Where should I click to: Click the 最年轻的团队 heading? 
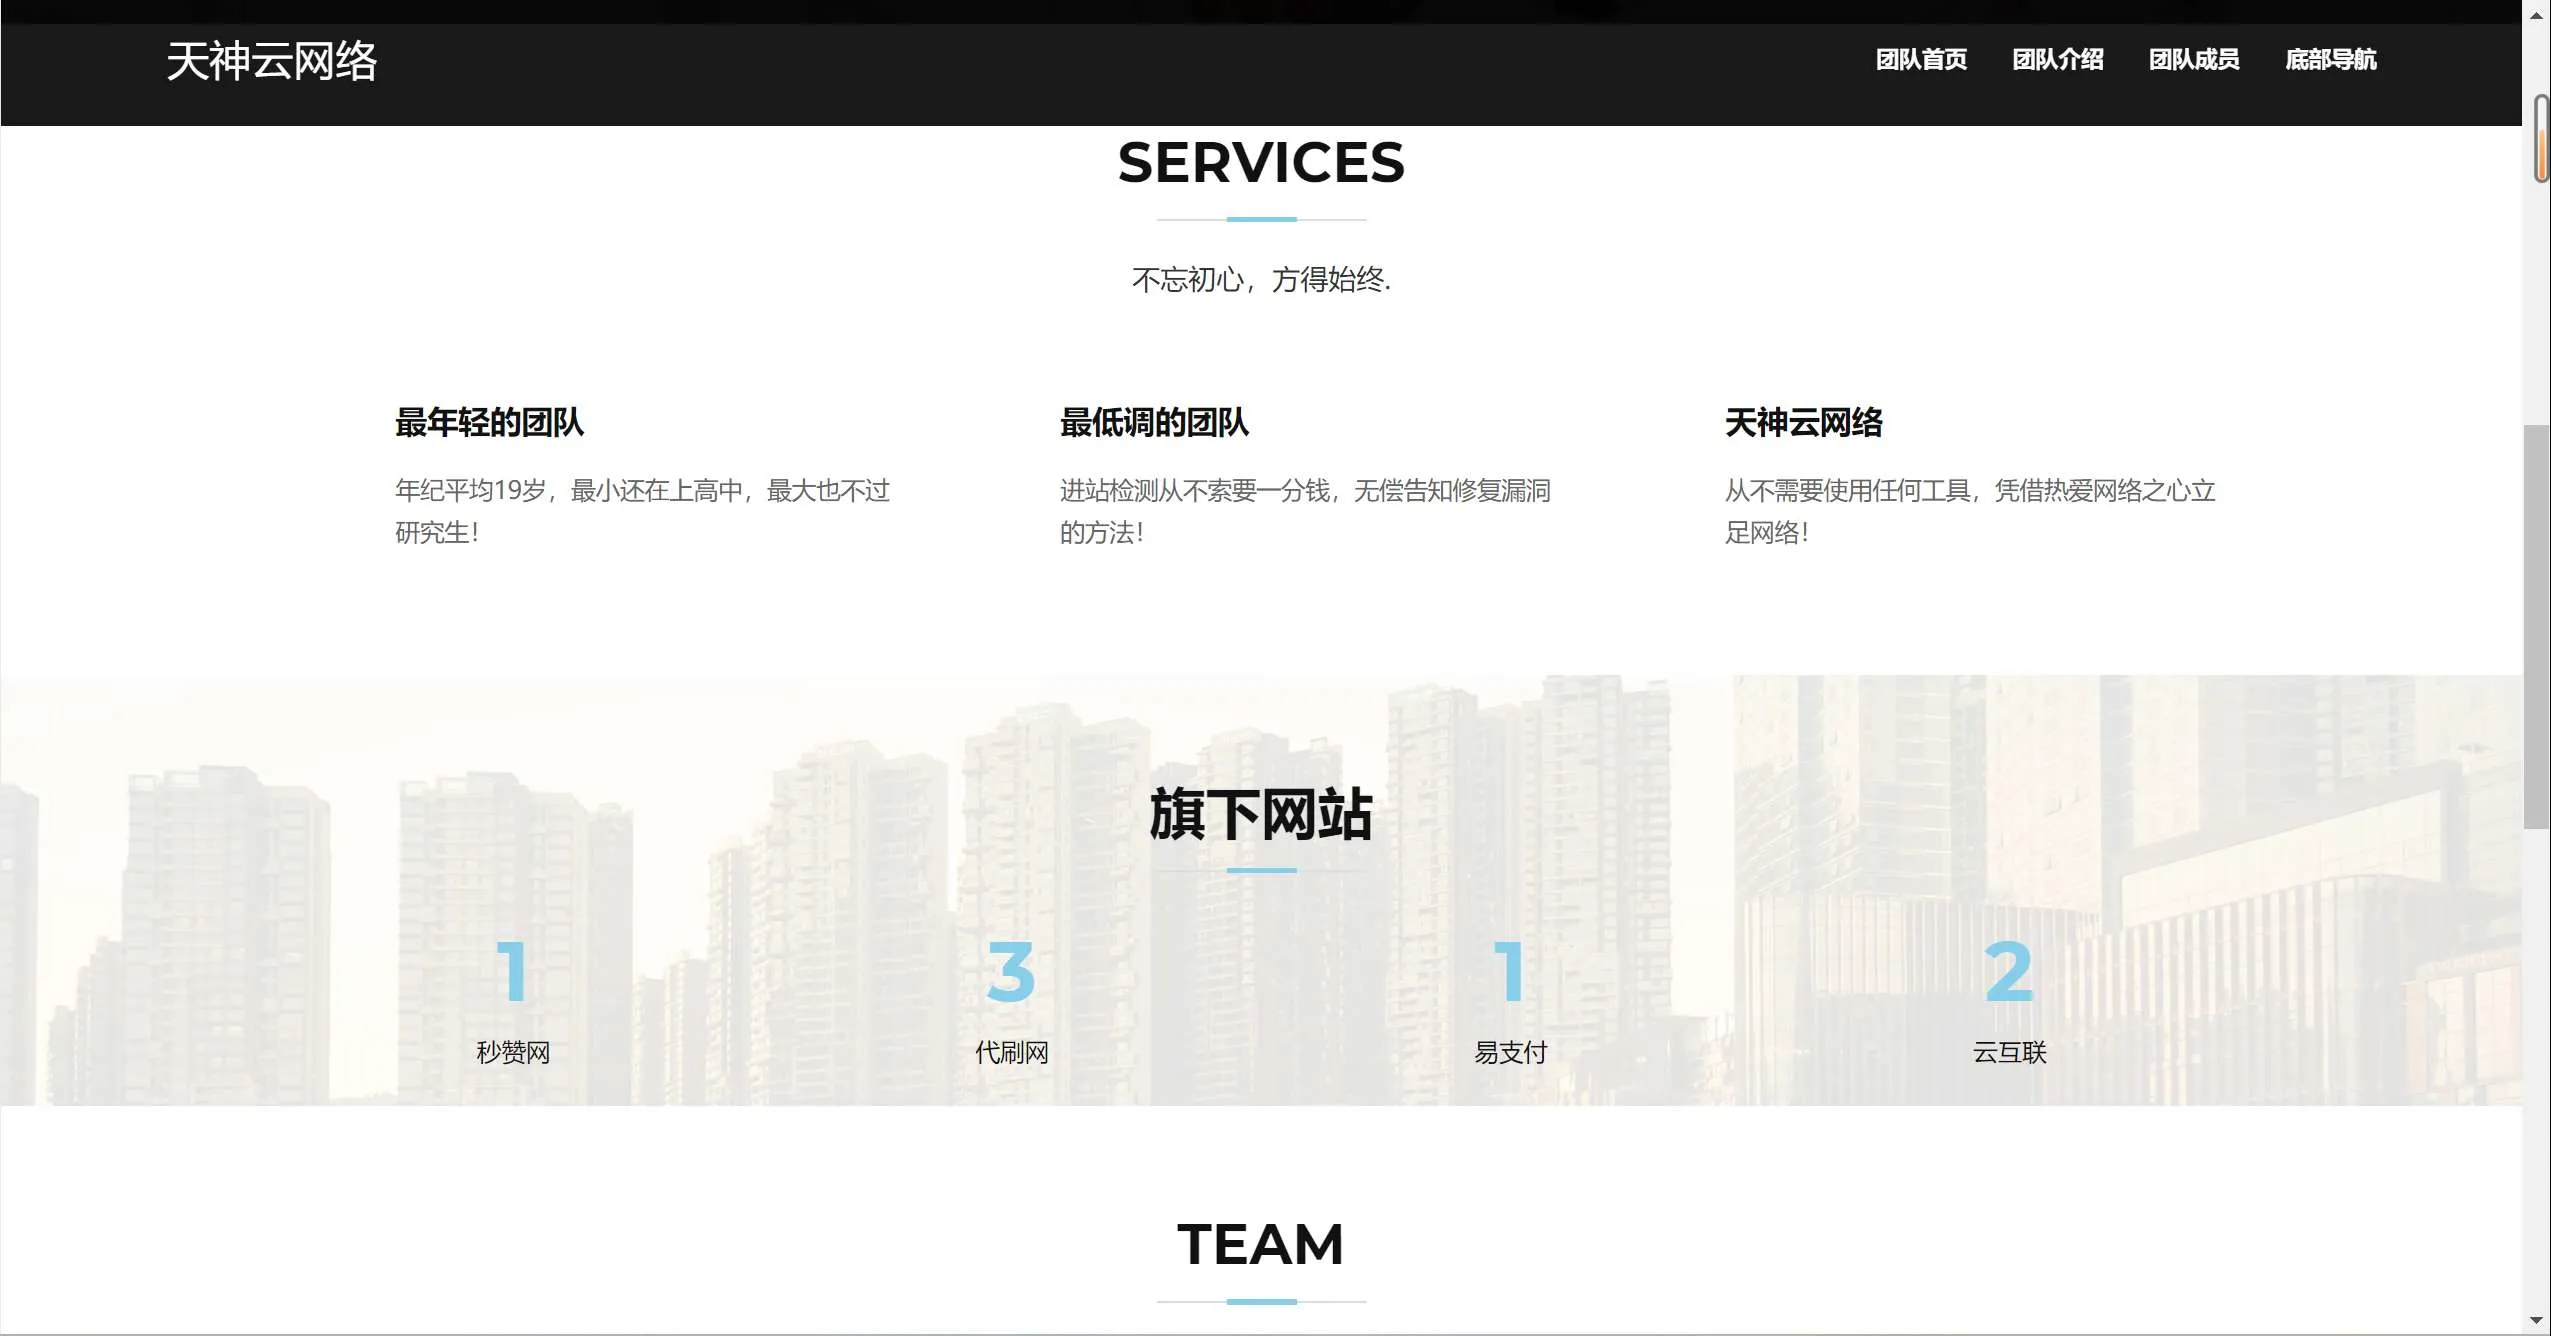pyautogui.click(x=489, y=423)
